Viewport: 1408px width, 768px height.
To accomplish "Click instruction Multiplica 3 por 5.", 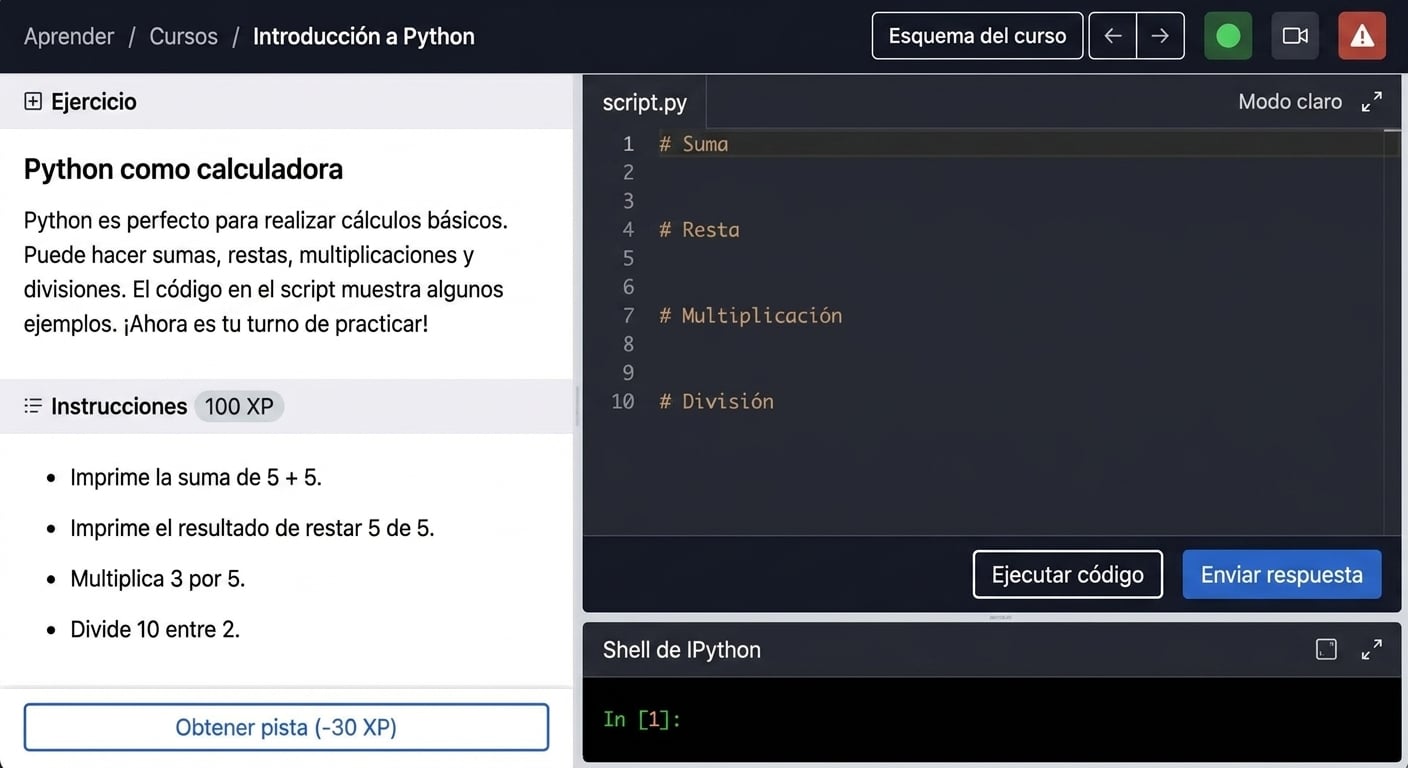I will 157,579.
